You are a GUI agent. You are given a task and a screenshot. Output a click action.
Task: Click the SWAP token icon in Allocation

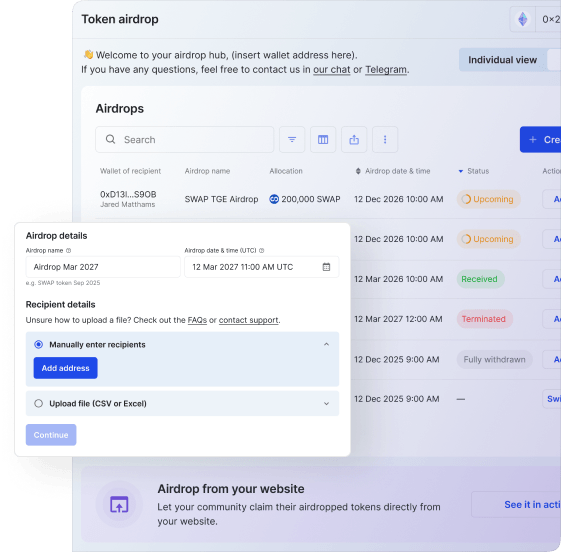click(x=274, y=199)
